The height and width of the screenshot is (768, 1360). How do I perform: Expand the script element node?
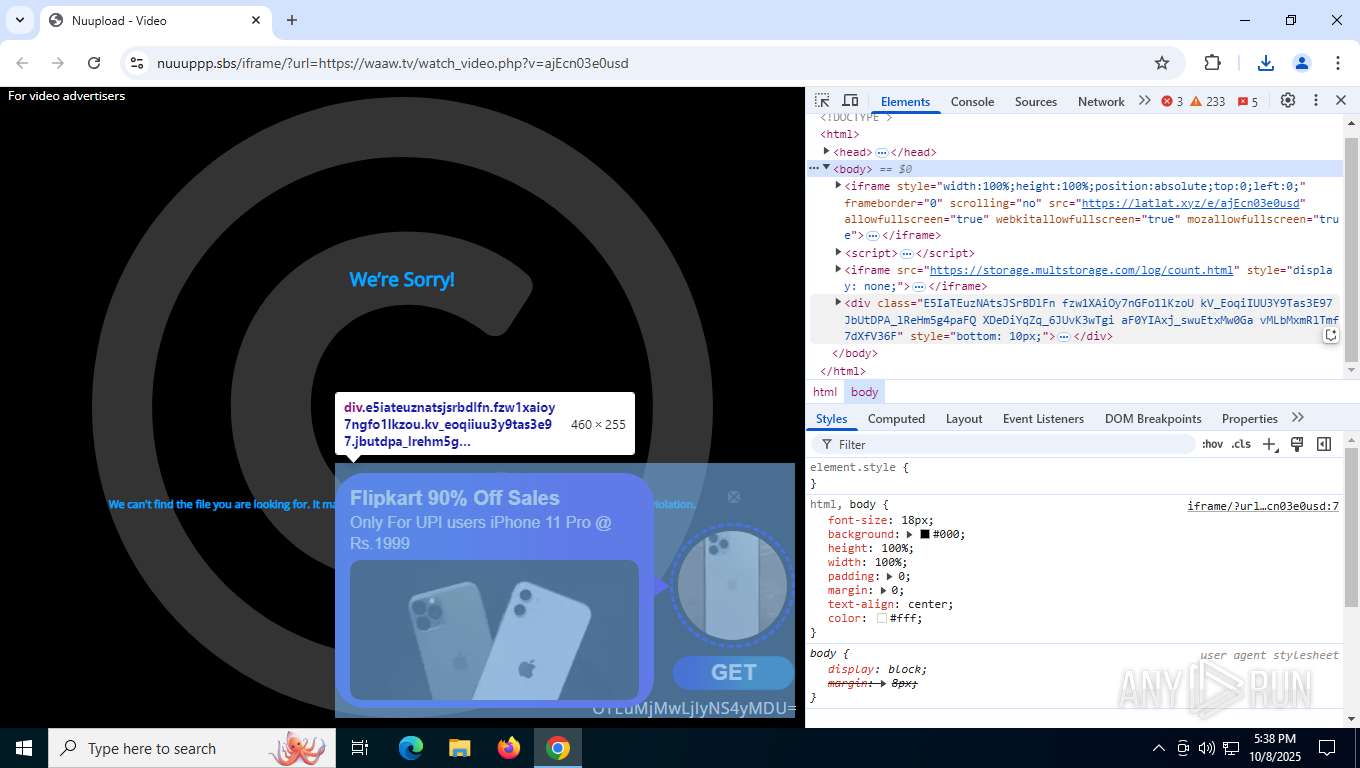(x=838, y=252)
